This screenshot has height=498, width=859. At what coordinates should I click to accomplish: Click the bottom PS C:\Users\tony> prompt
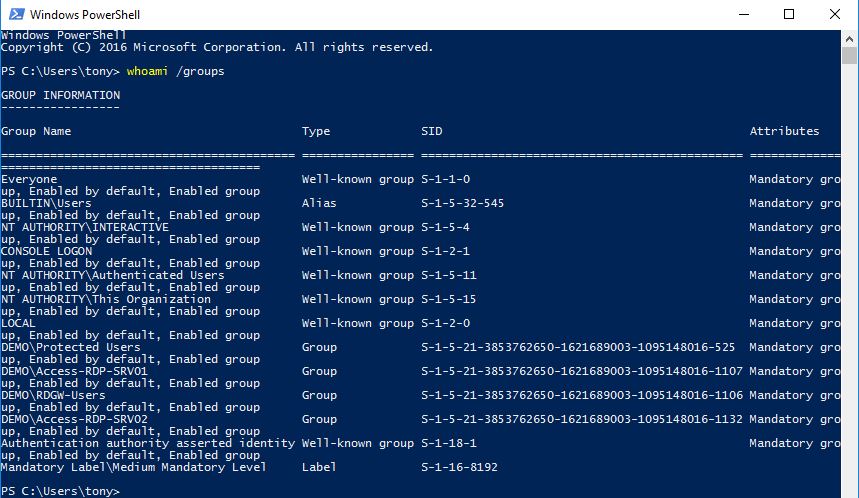(60, 491)
